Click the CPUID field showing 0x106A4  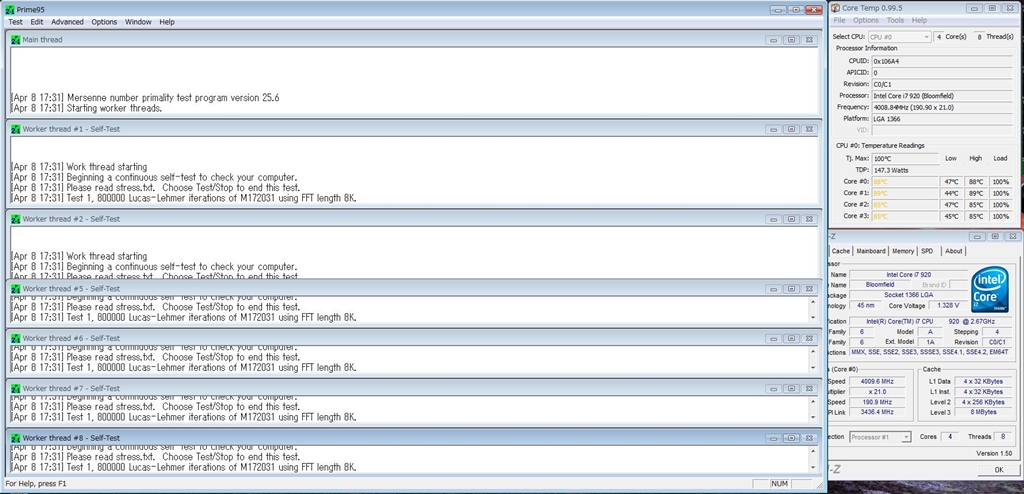tap(944, 61)
